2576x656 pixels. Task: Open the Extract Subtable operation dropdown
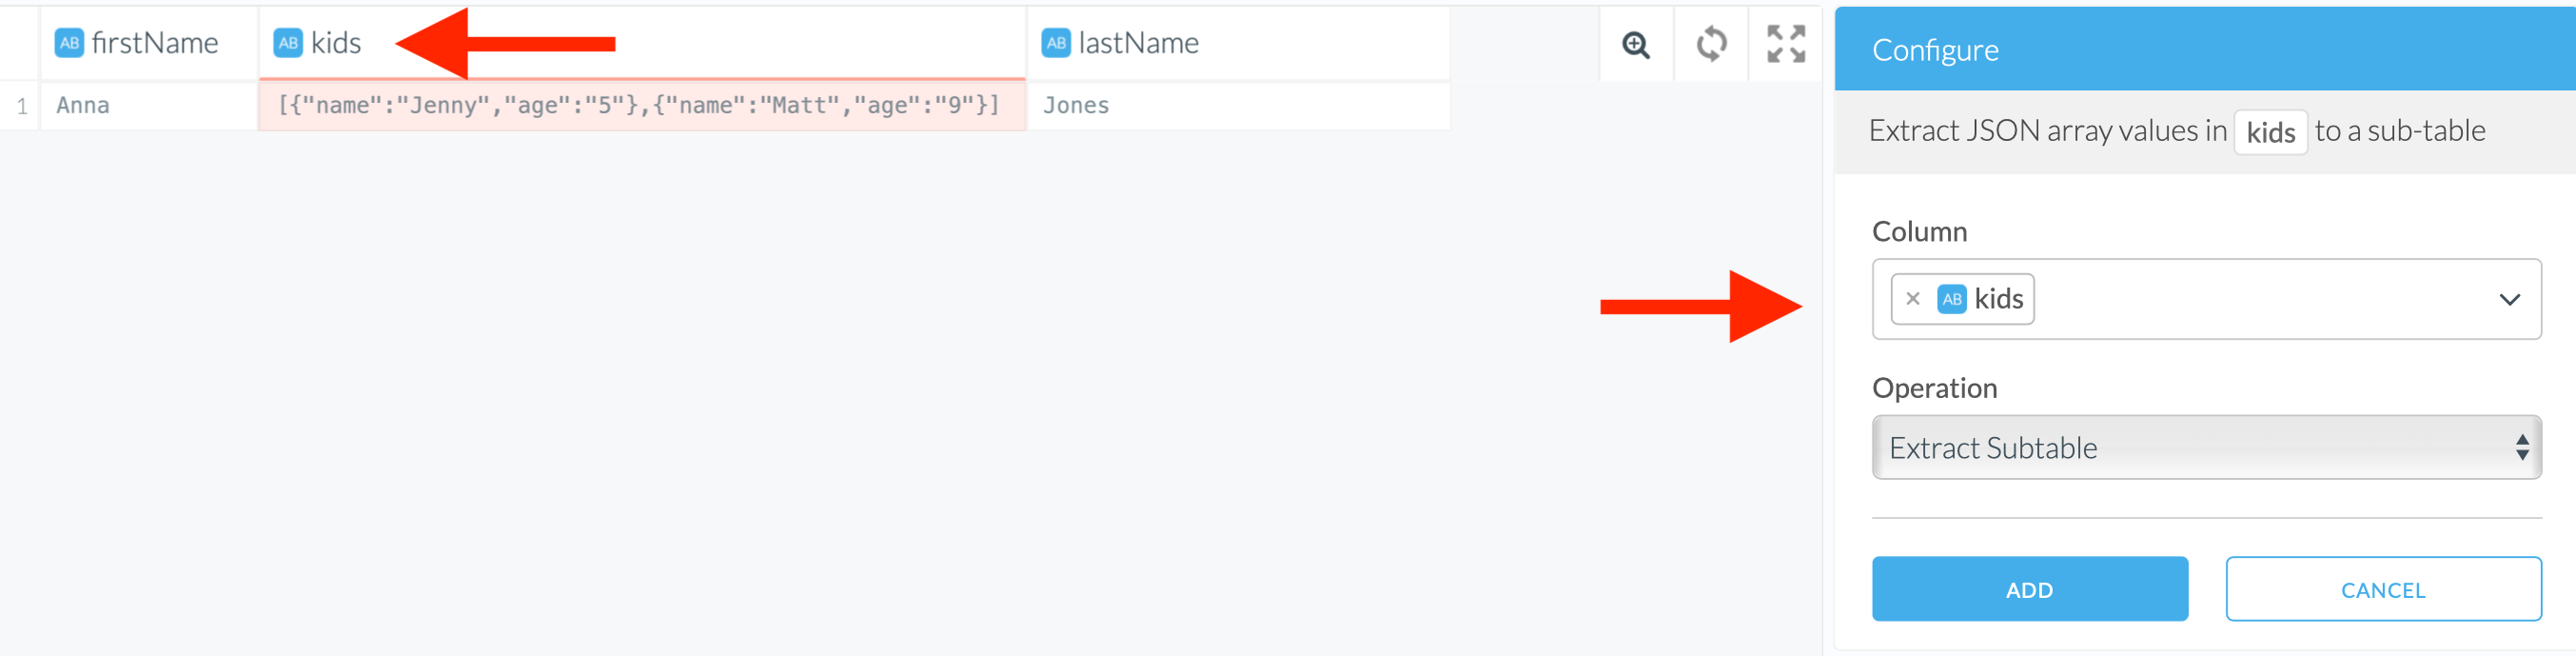[x=2205, y=447]
